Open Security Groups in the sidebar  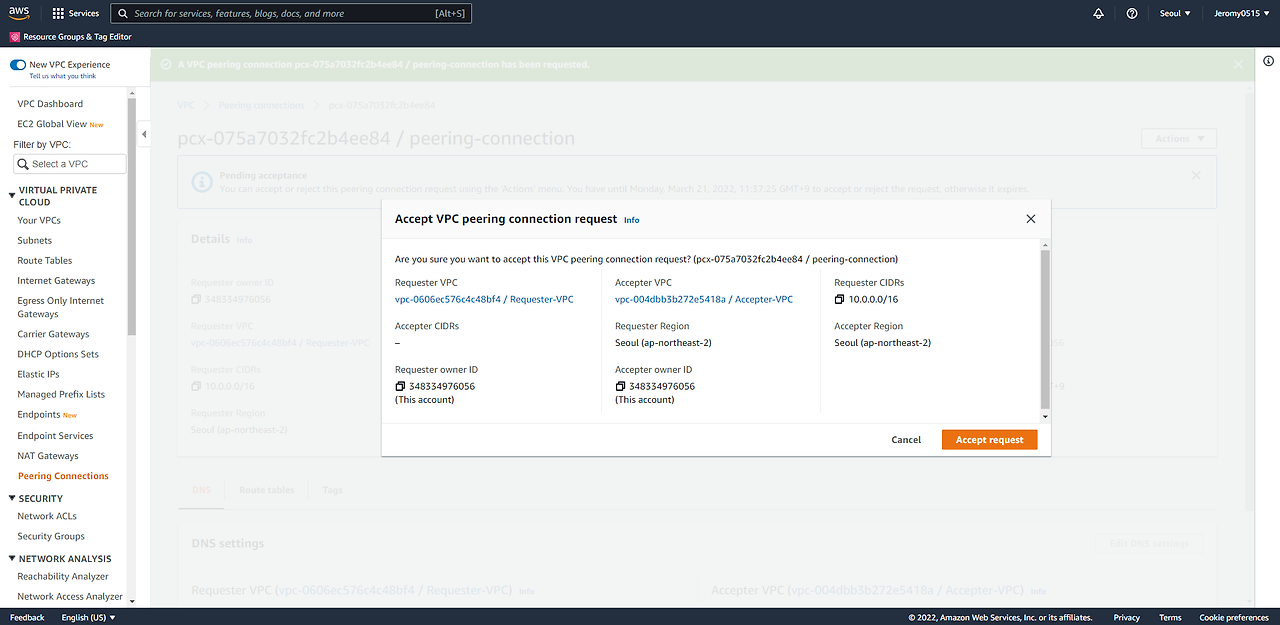[51, 536]
